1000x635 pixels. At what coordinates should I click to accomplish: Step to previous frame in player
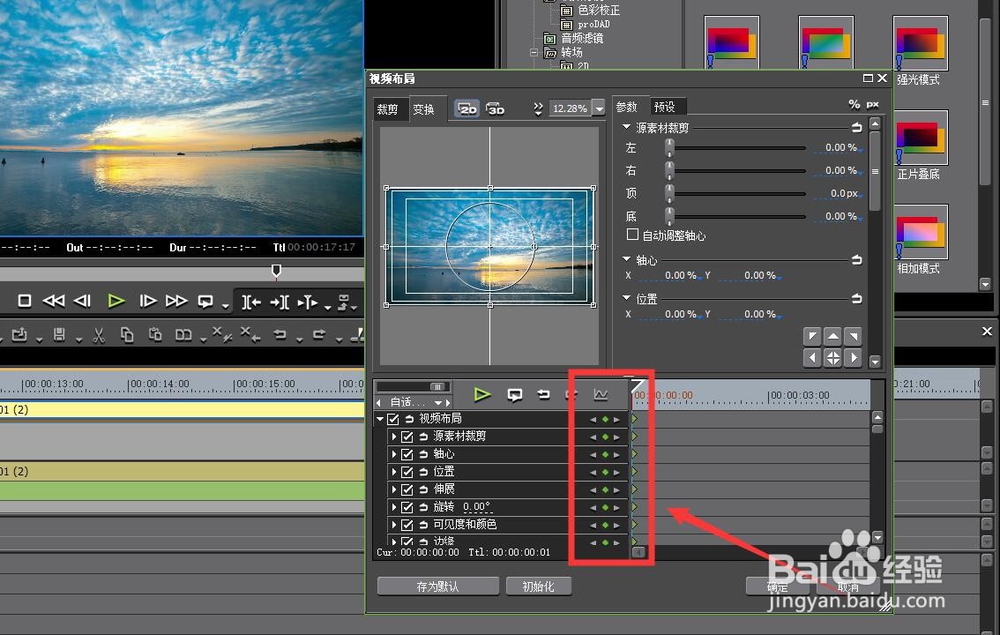(x=82, y=301)
